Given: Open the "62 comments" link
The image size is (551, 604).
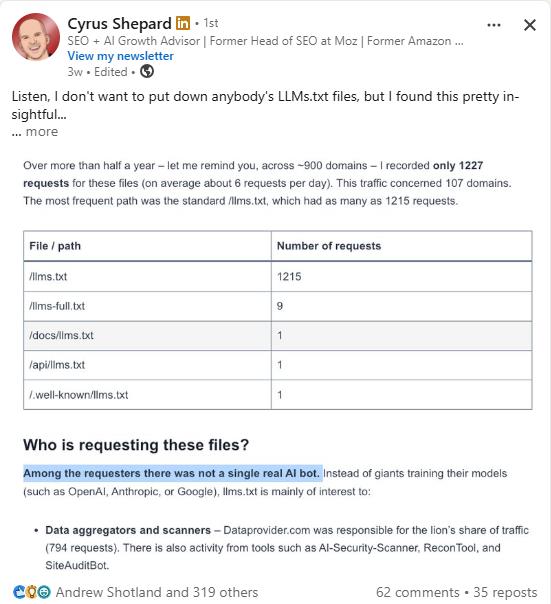Looking at the screenshot, I should (x=418, y=592).
